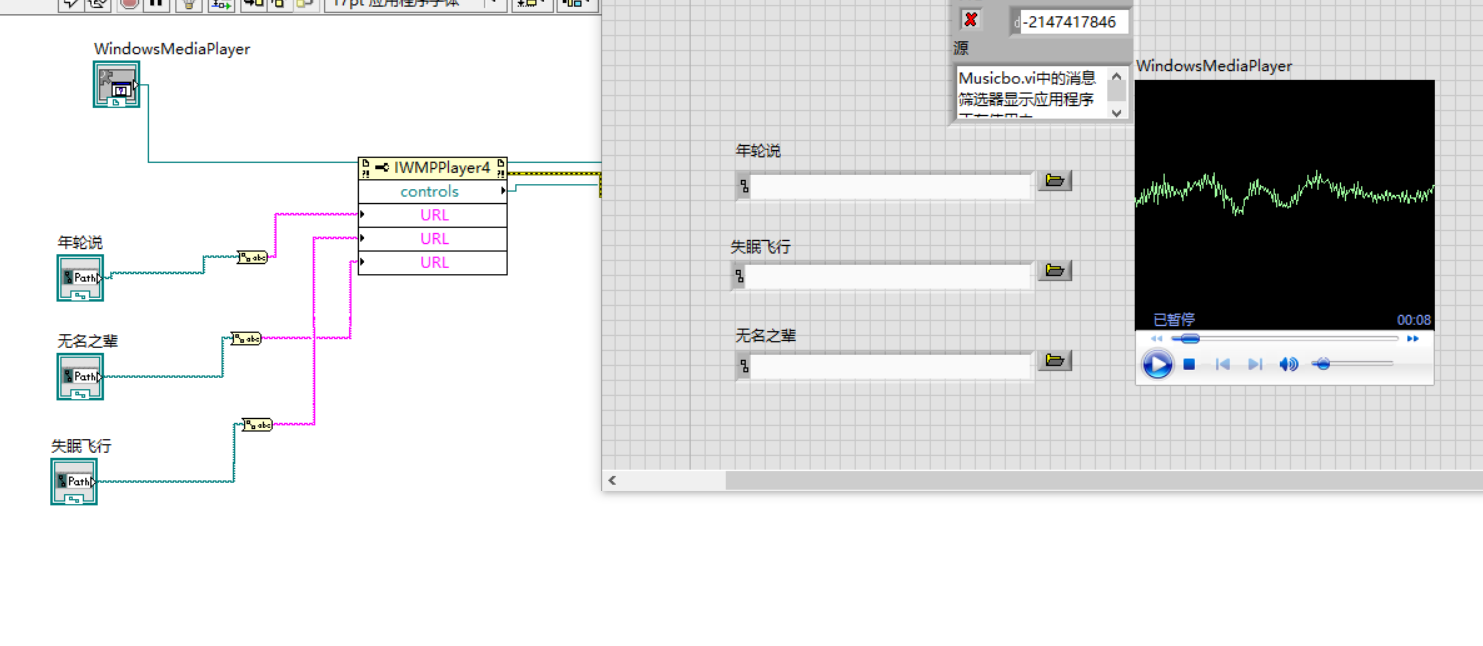The image size is (1483, 646).
Task: Play the track in Windows Media Player
Action: (x=1157, y=364)
